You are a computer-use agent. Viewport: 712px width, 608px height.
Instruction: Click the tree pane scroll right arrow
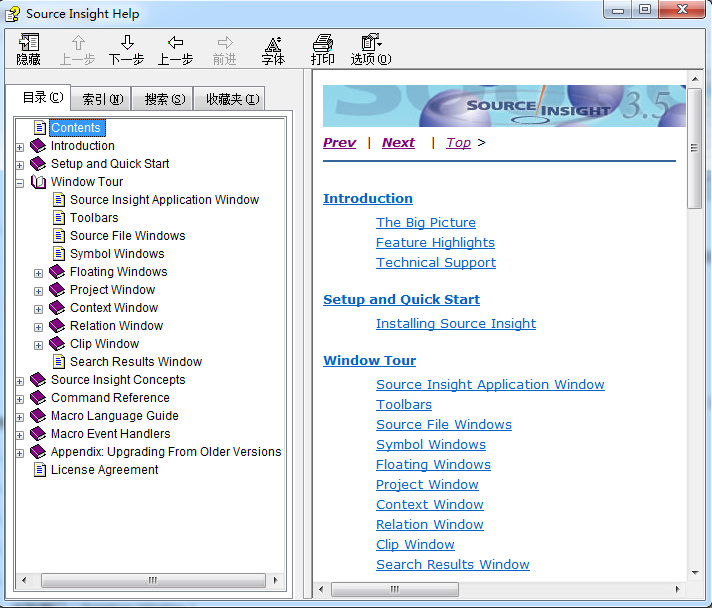tap(275, 580)
